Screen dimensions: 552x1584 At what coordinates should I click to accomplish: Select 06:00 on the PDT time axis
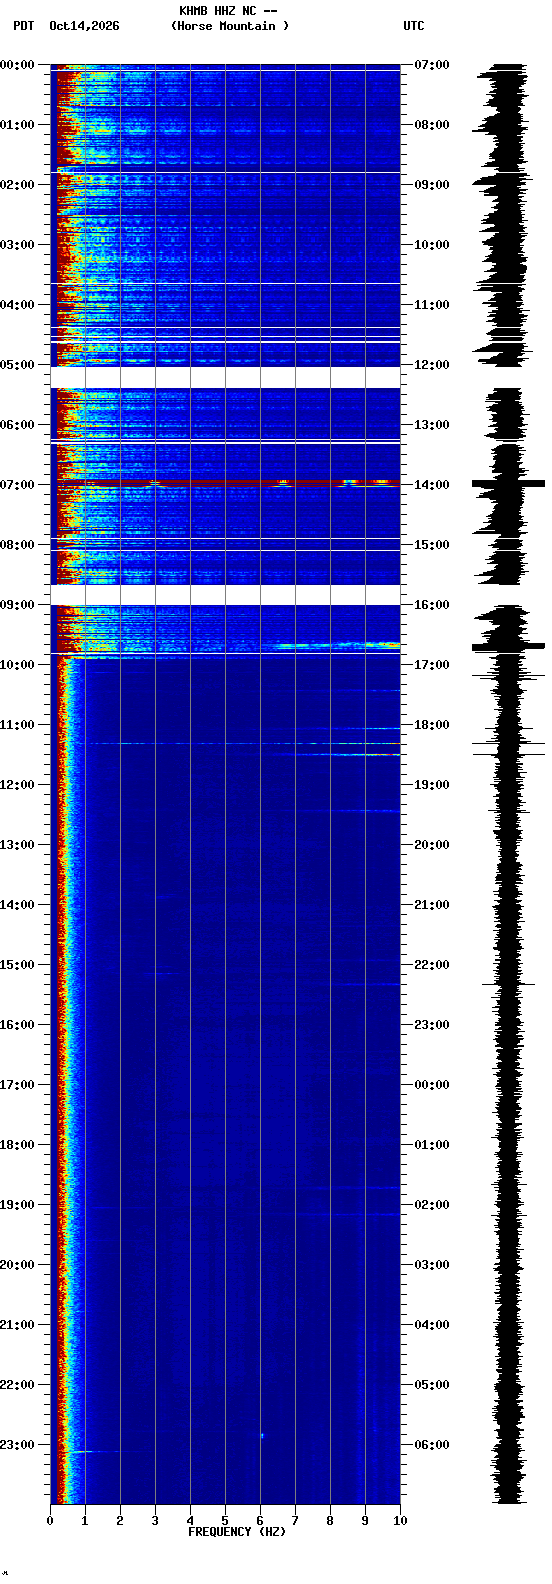click(x=17, y=425)
